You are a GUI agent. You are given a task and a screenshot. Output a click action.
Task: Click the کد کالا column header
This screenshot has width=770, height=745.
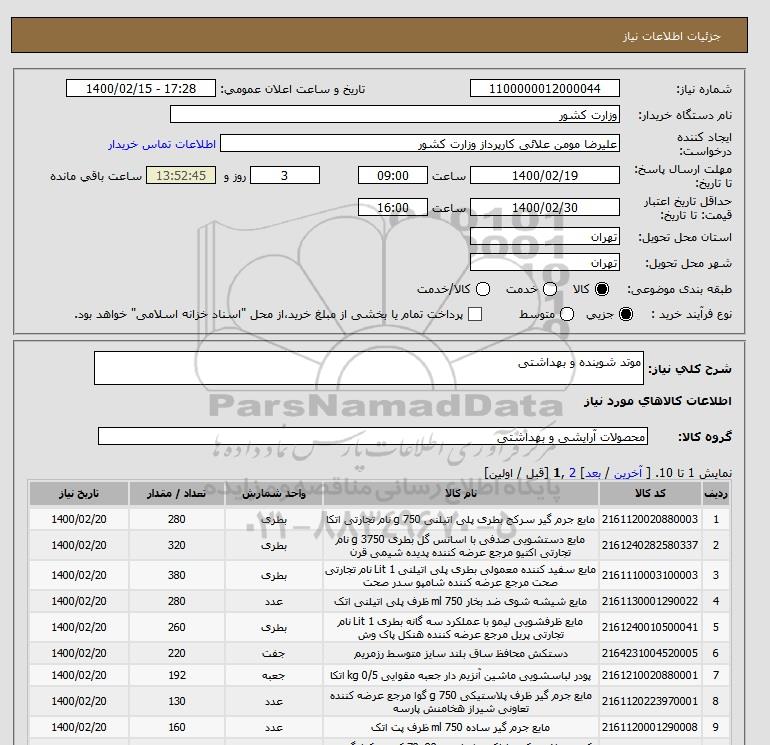pyautogui.click(x=650, y=494)
